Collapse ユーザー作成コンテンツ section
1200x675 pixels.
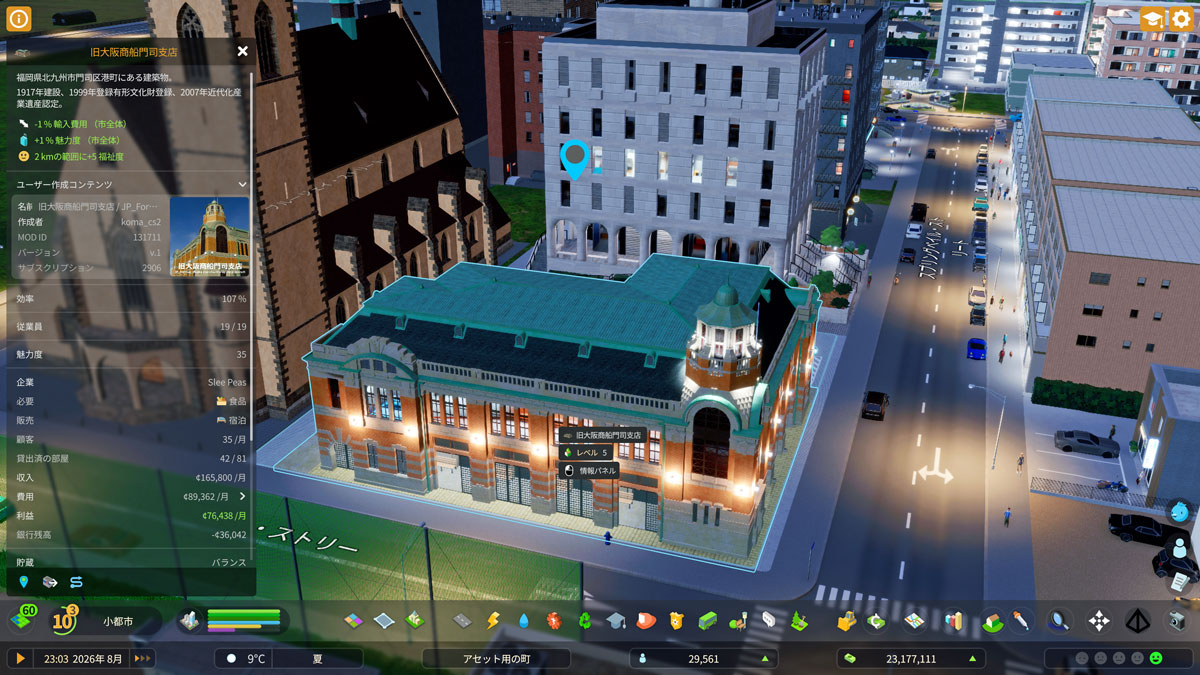242,185
